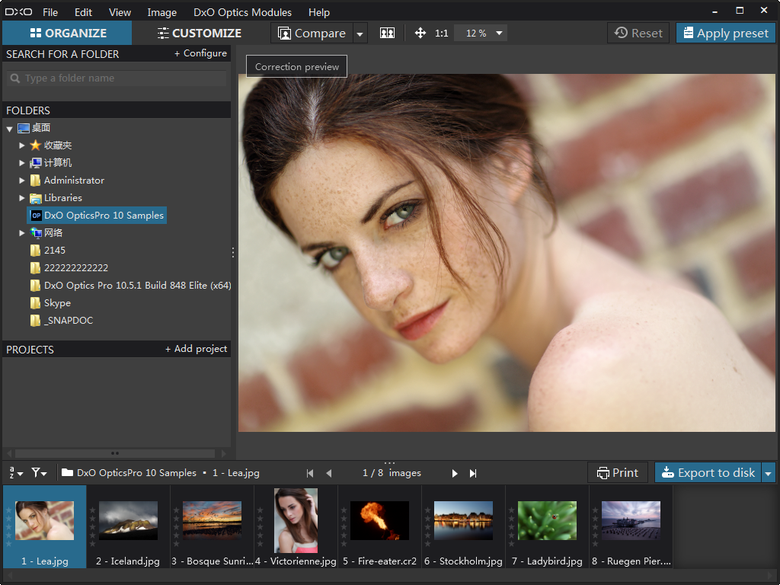
Task: Expand the Administrator folder tree node
Action: pyautogui.click(x=22, y=181)
